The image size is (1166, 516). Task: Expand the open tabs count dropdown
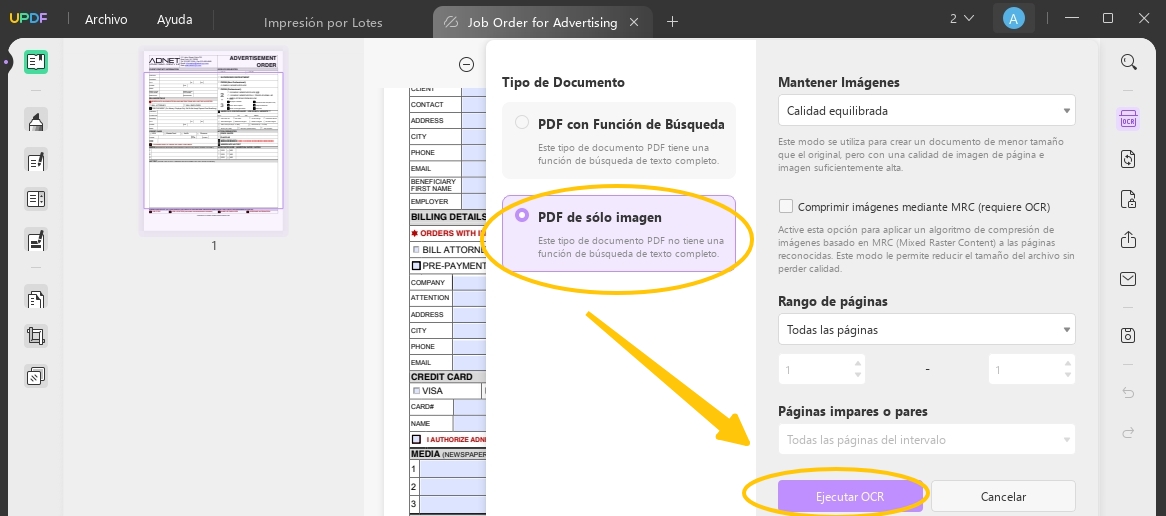962,19
